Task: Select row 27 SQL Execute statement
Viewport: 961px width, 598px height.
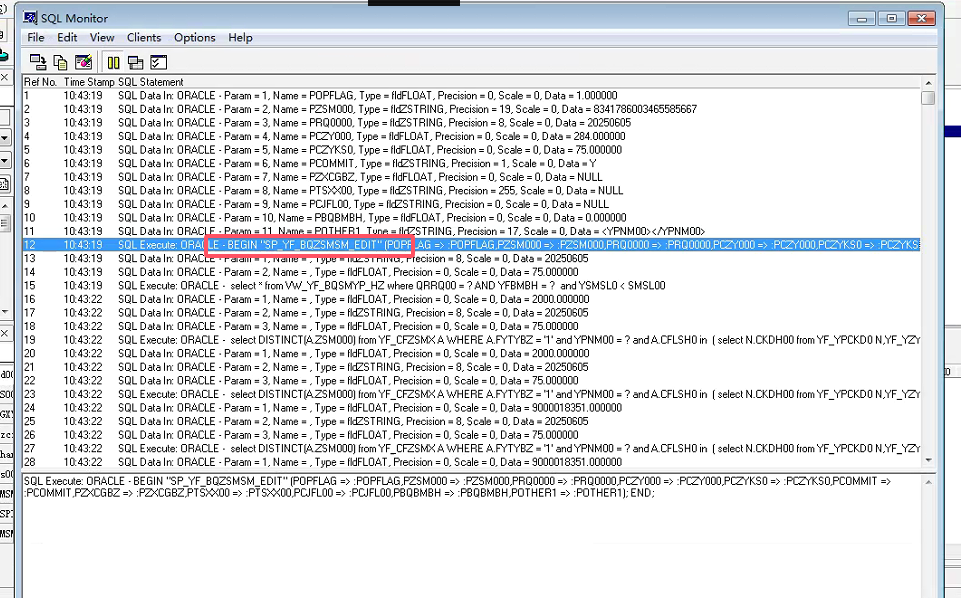Action: tap(471, 448)
